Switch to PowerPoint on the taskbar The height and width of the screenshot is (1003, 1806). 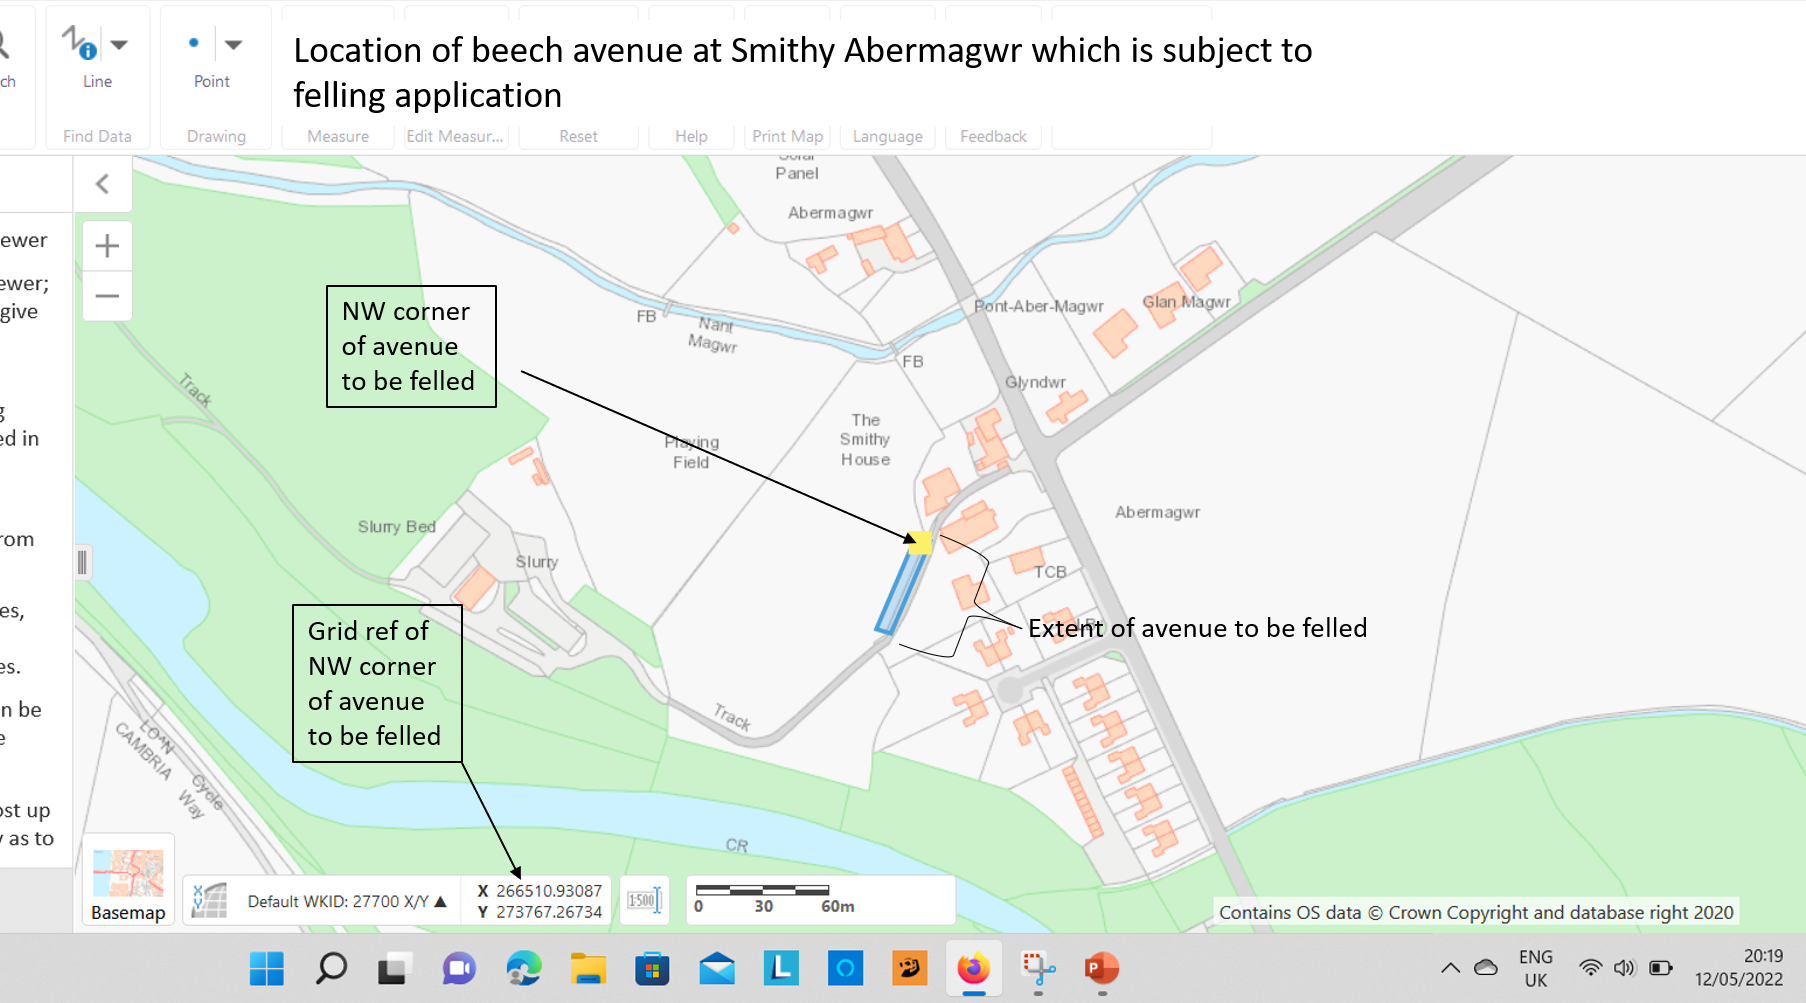1102,968
